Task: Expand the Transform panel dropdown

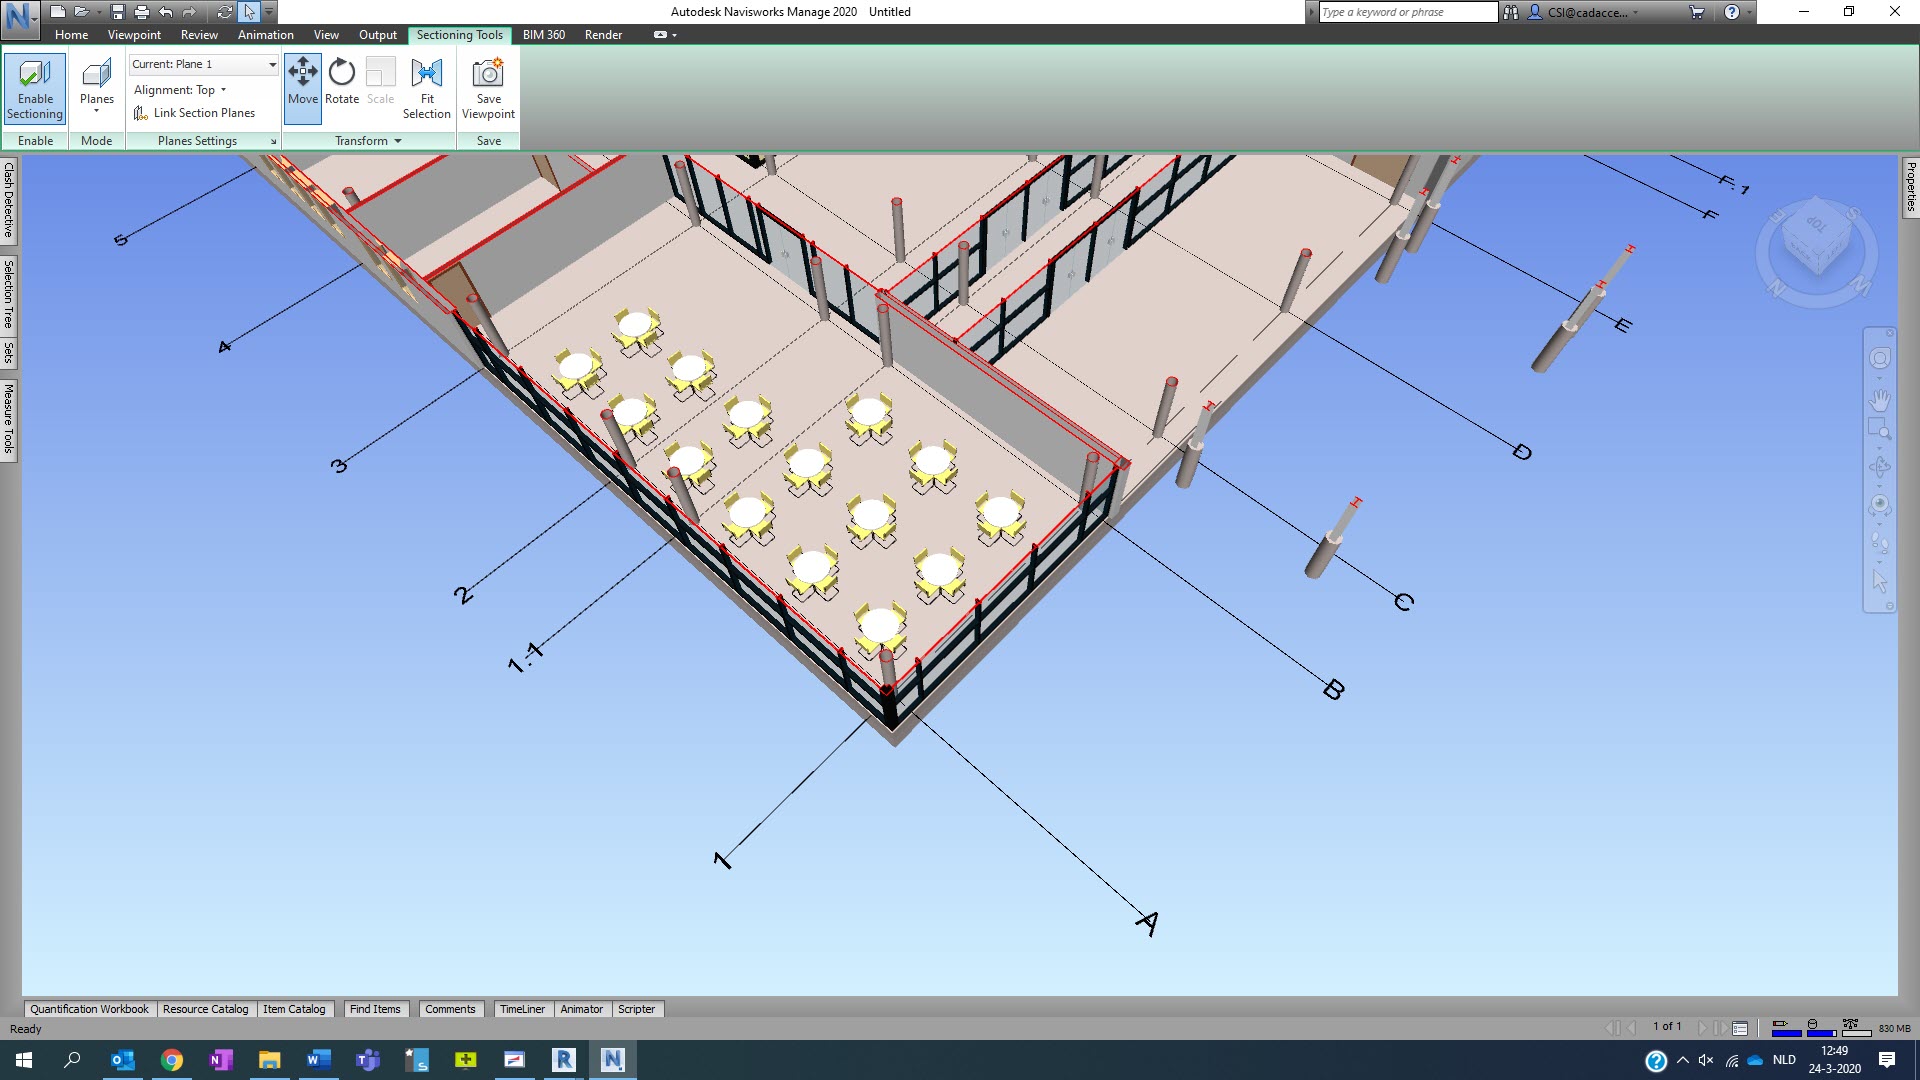Action: tap(368, 141)
